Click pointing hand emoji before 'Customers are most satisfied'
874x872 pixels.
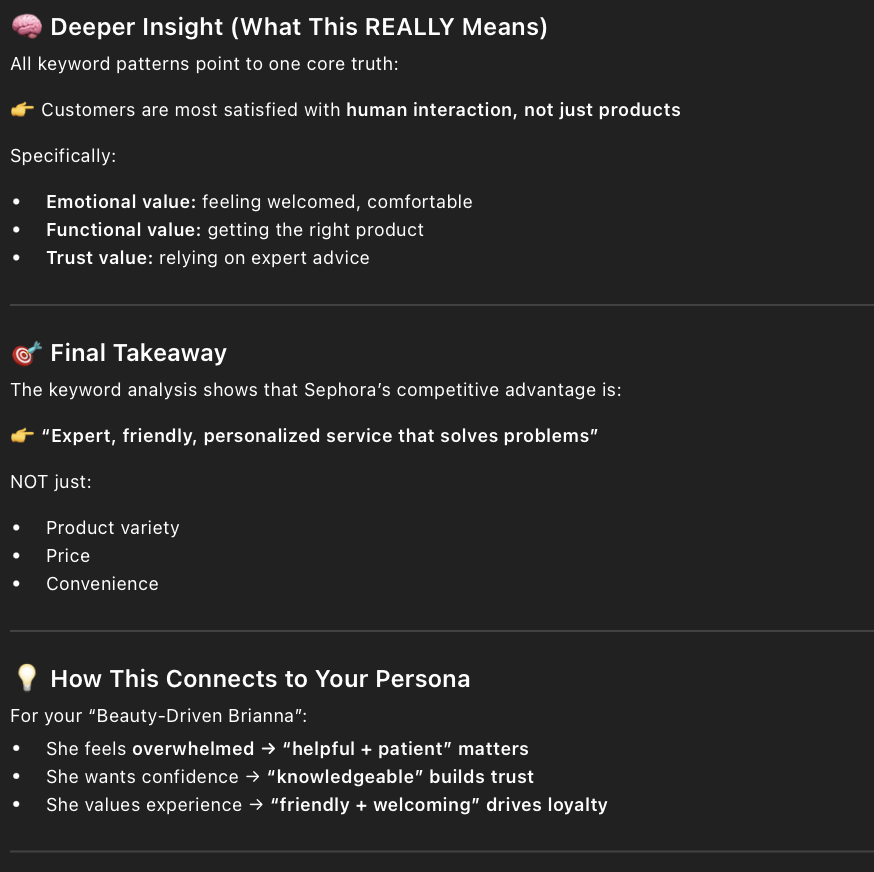coord(22,110)
